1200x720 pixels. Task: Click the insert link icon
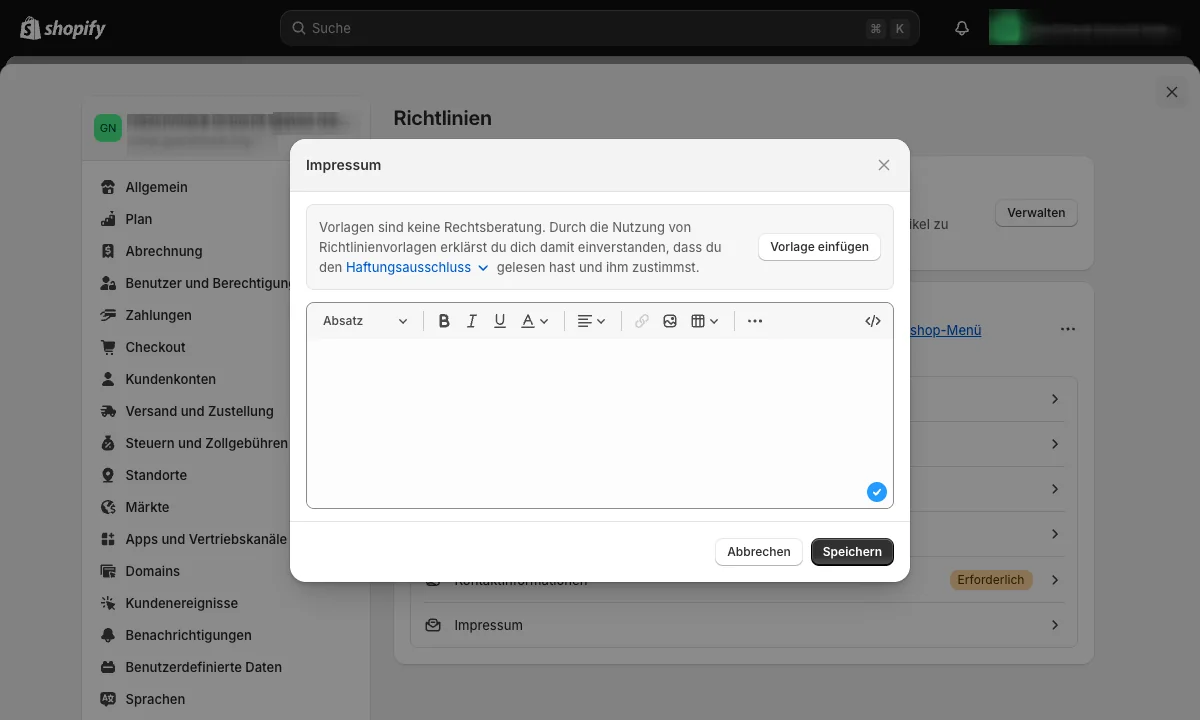click(x=642, y=321)
